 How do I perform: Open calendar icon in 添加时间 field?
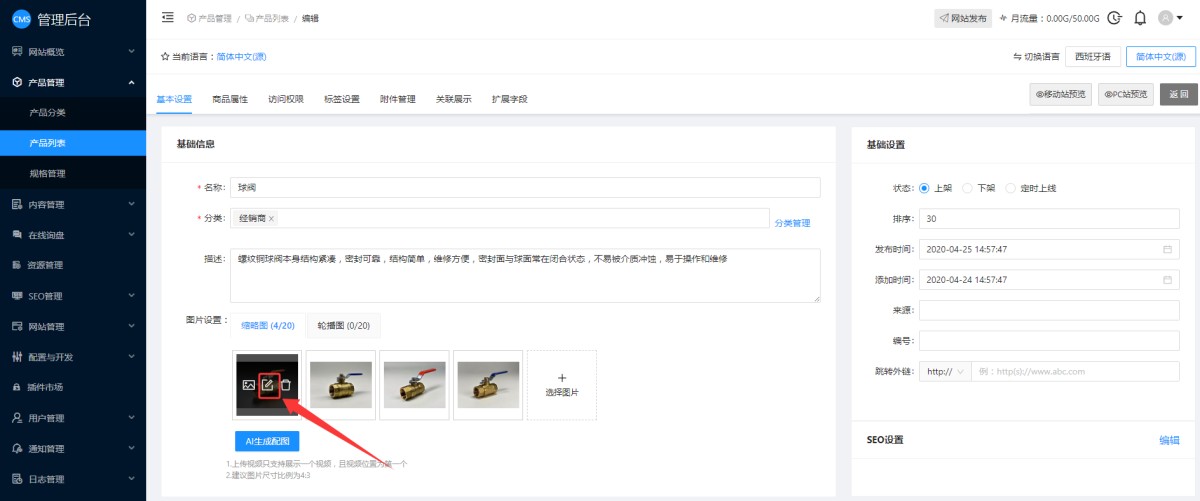click(1167, 280)
